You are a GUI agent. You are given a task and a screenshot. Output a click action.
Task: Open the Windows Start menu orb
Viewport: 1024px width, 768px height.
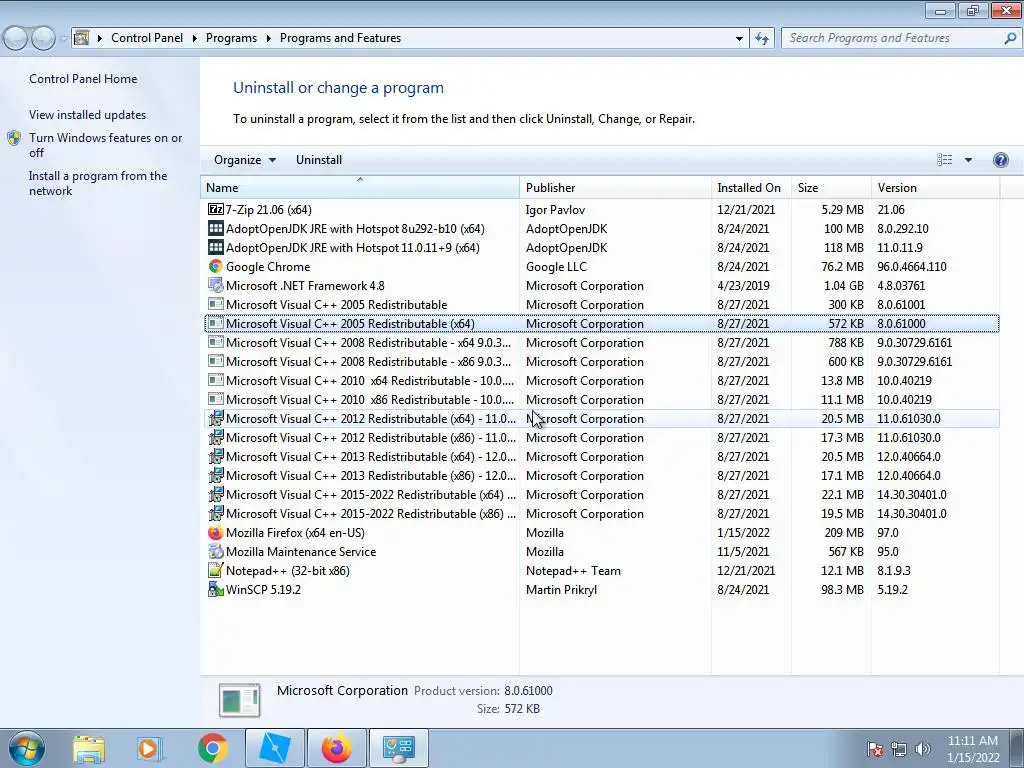(x=27, y=748)
